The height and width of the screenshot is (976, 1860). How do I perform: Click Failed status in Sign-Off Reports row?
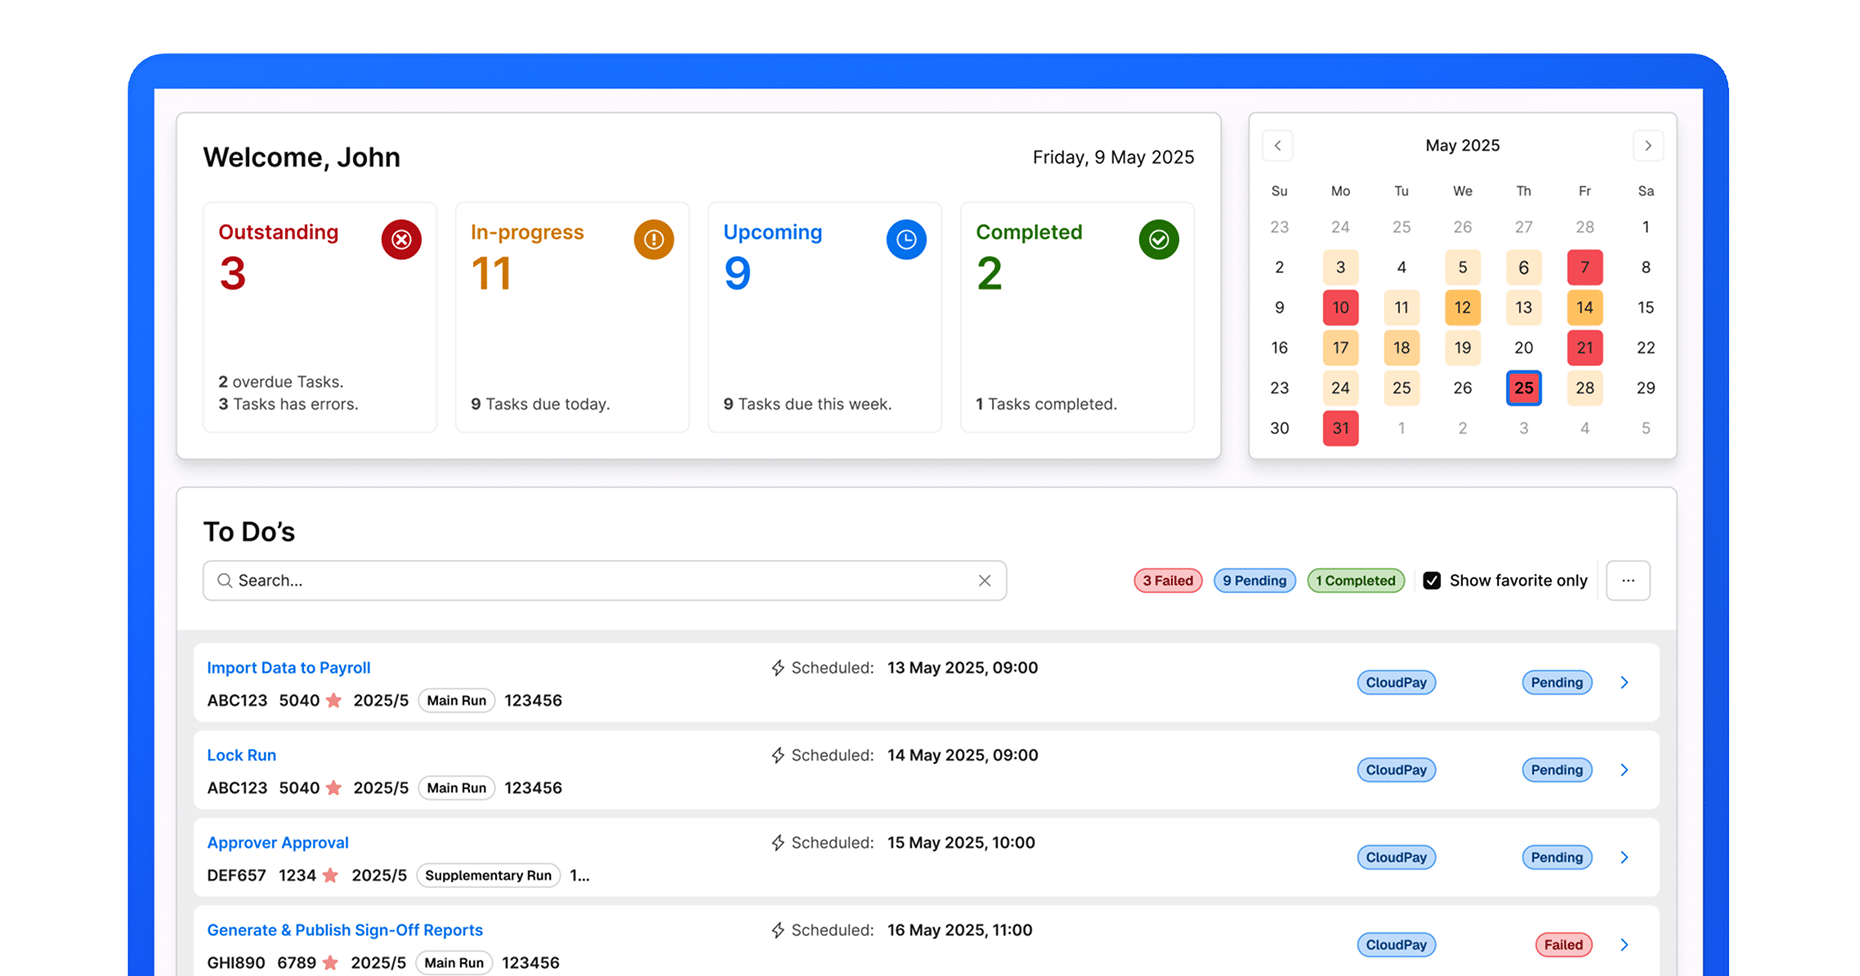(1563, 945)
